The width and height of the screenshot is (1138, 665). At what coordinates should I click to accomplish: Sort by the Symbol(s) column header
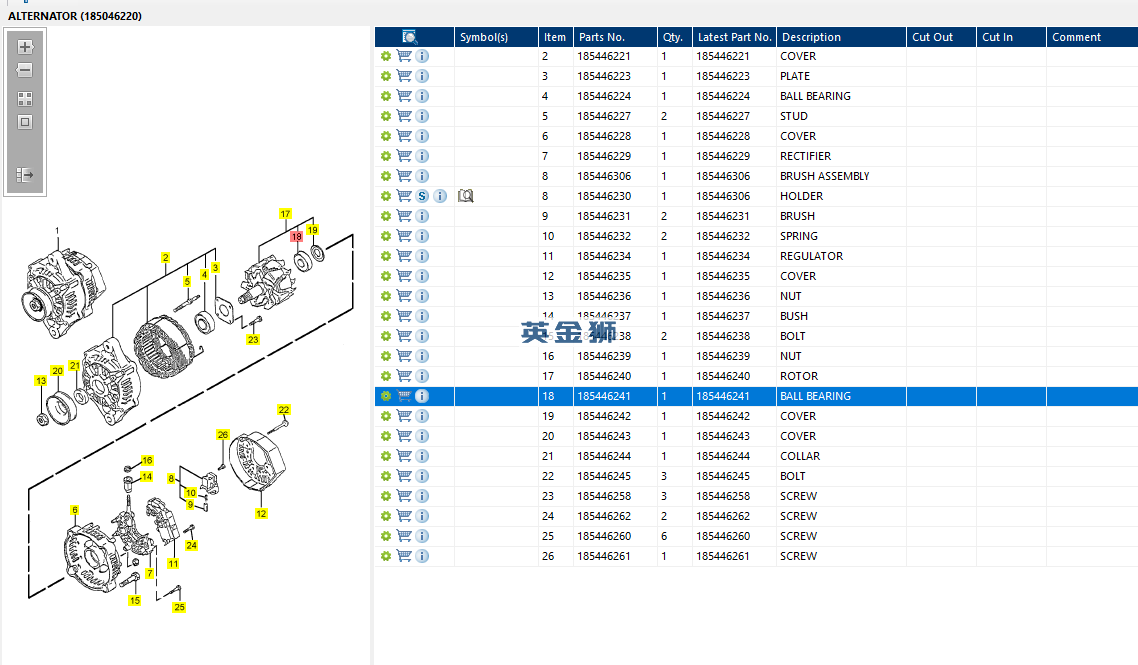tap(496, 37)
